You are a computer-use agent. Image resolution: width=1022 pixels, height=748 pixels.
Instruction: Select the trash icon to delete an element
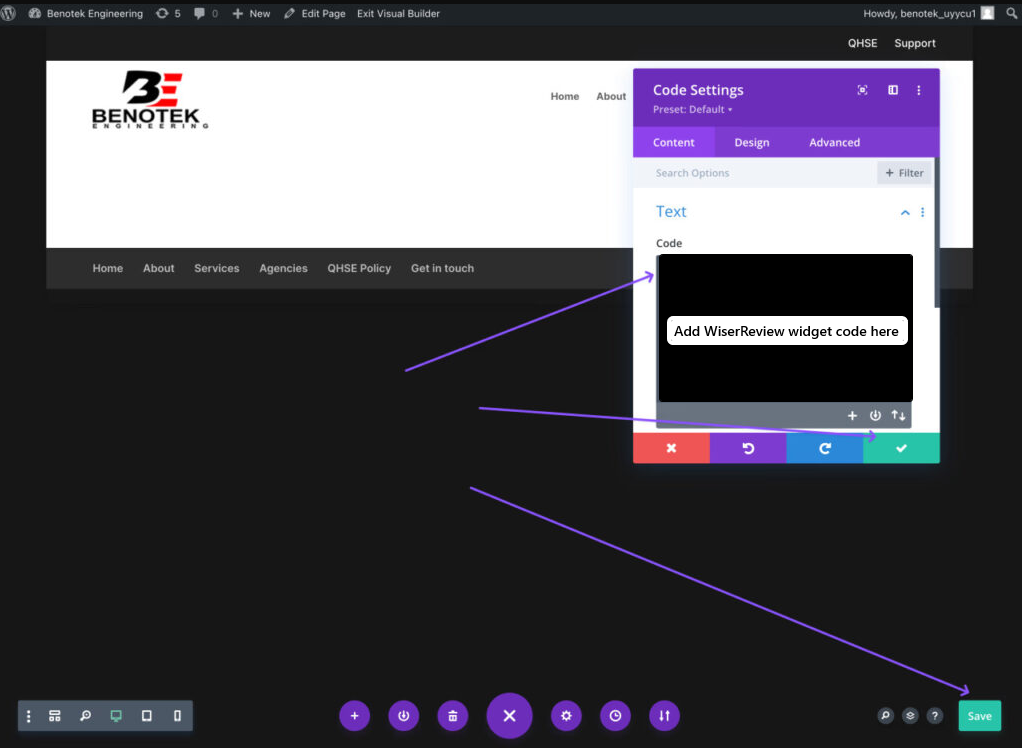(452, 716)
